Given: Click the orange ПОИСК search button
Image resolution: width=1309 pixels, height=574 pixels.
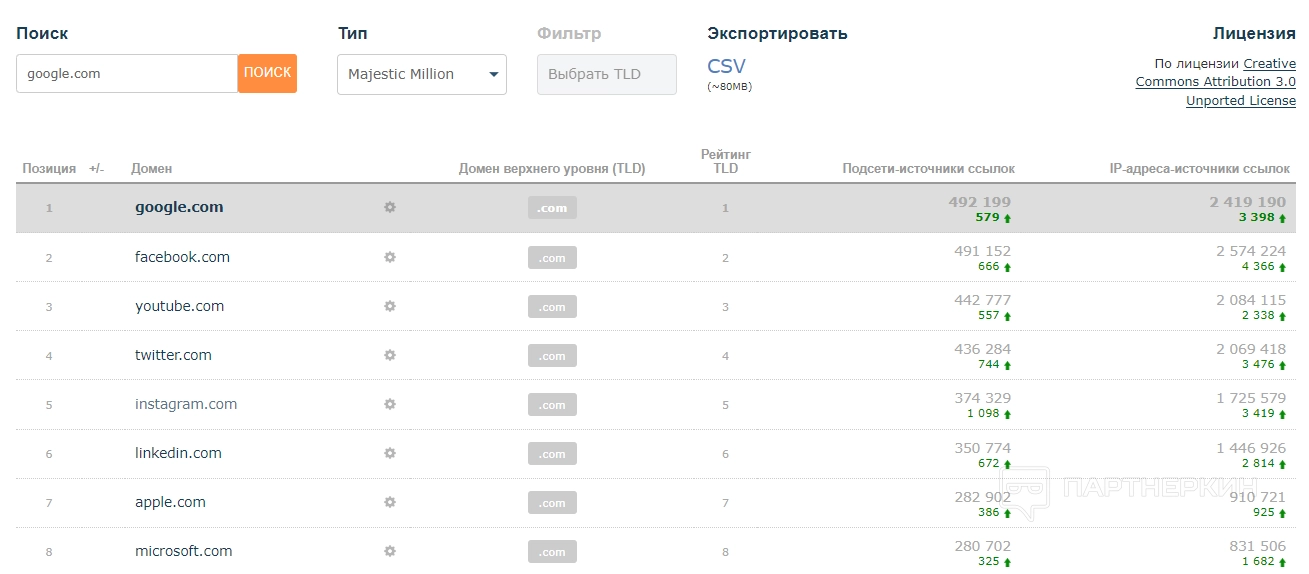Looking at the screenshot, I should (x=267, y=73).
